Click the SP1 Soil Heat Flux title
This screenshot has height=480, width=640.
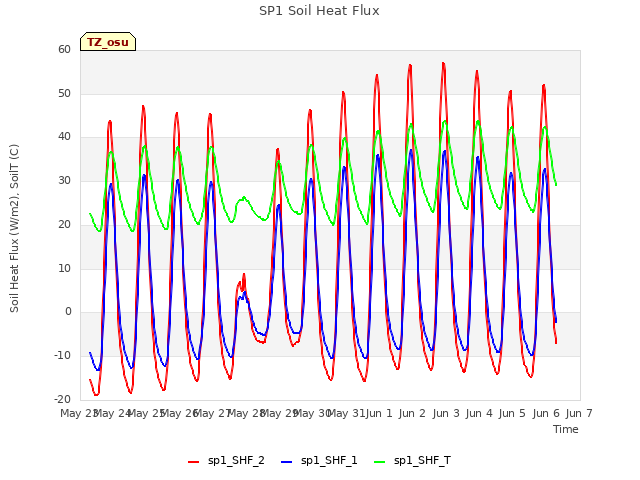point(319,11)
